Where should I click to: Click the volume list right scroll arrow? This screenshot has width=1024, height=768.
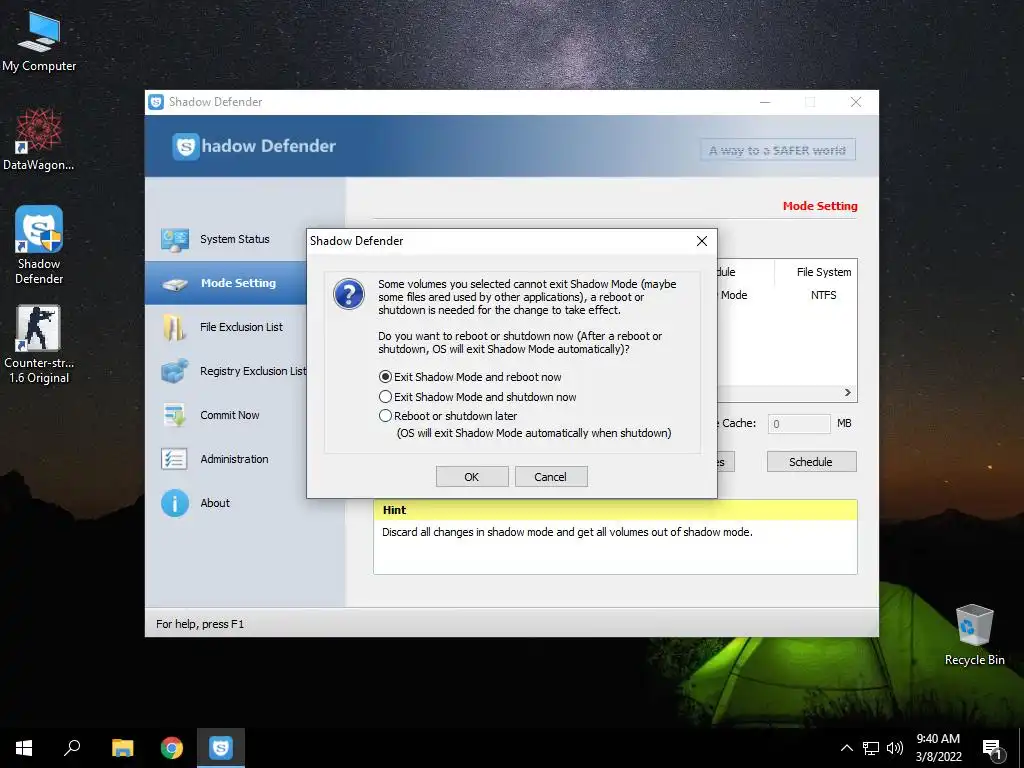(848, 392)
